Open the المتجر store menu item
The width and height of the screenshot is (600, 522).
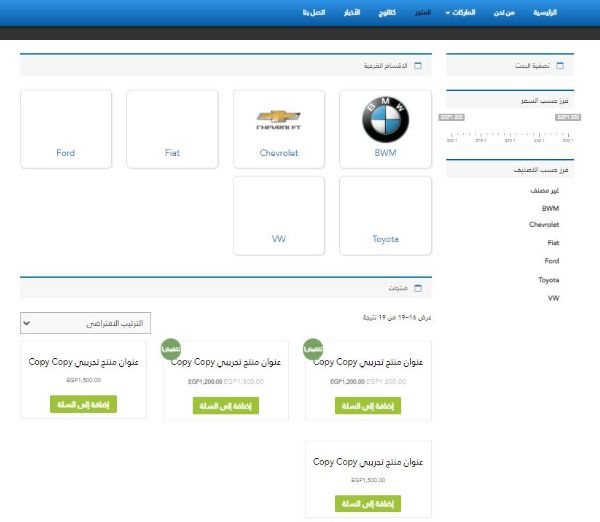[x=423, y=13]
